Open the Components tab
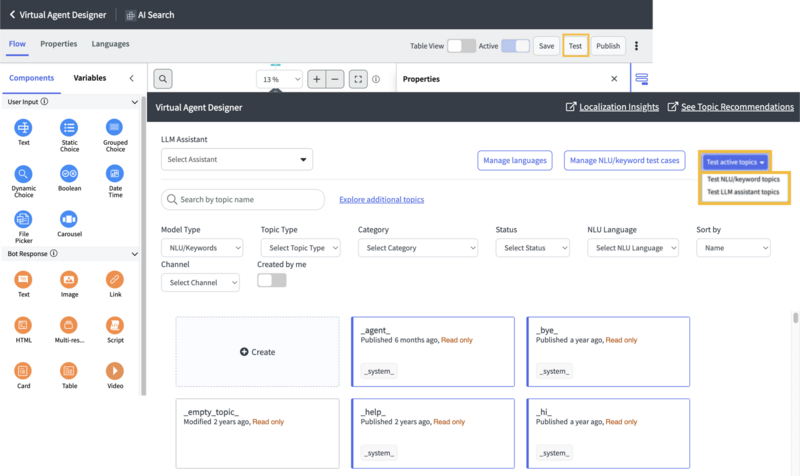Screen dimensions: 800x476 pos(32,78)
